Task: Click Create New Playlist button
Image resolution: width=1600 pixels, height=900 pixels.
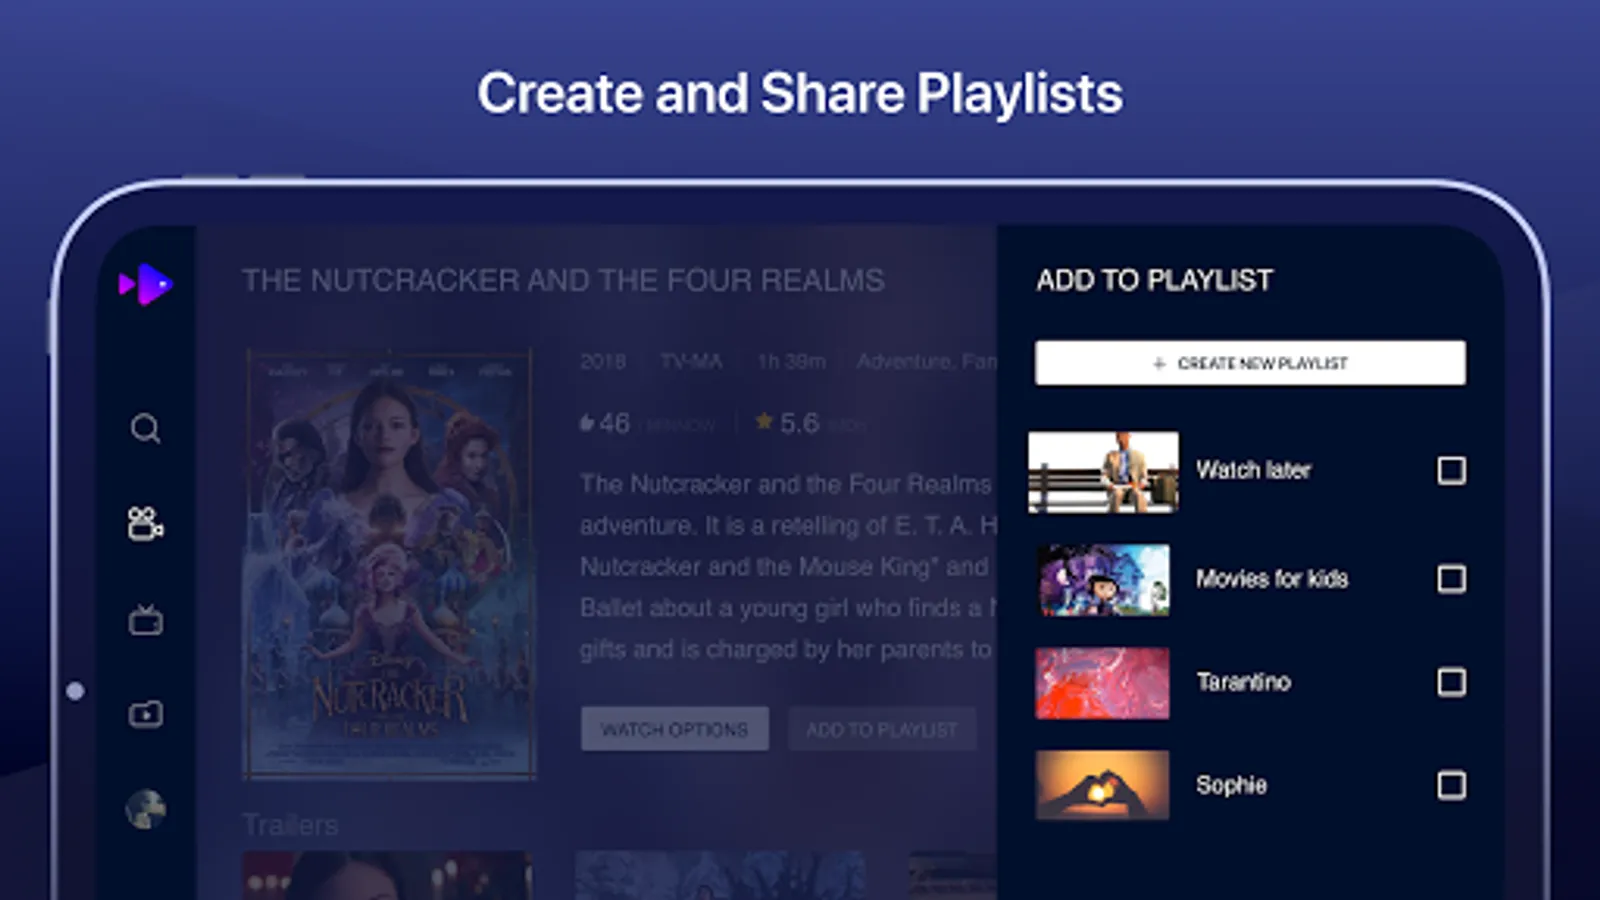Action: tap(1250, 363)
